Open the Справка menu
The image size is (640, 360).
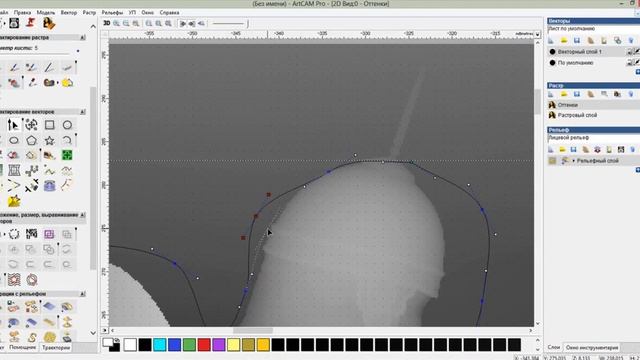click(x=169, y=13)
